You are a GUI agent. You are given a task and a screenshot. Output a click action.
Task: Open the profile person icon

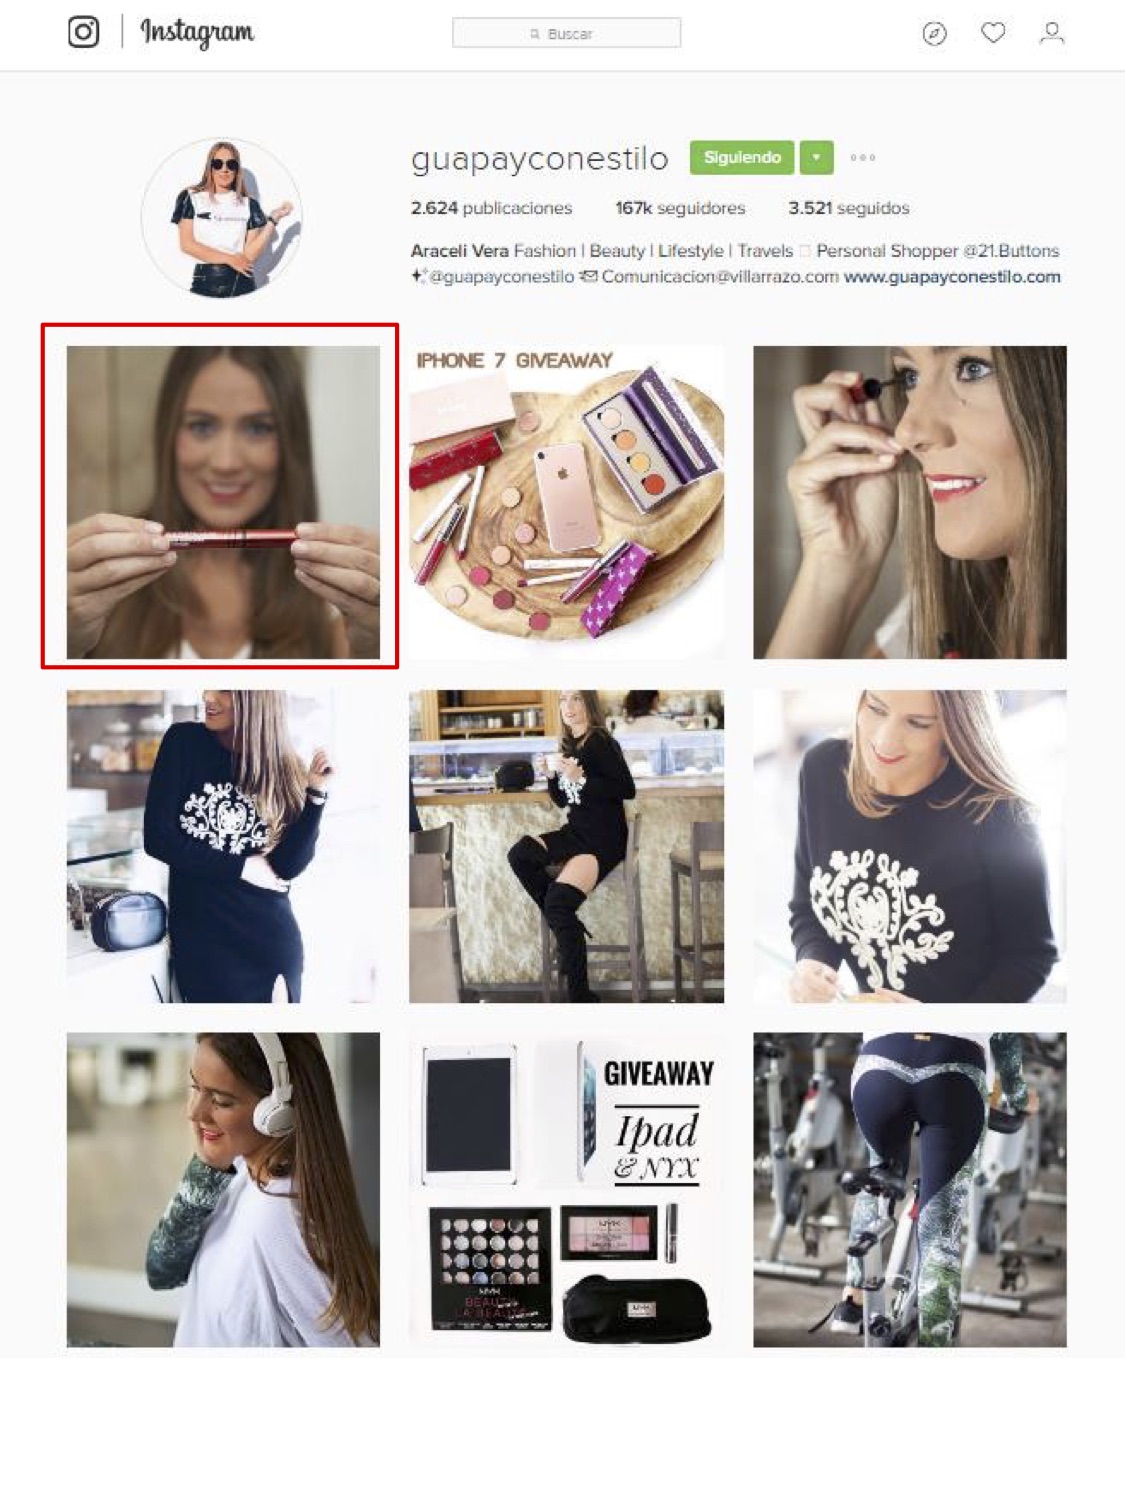click(x=1051, y=33)
